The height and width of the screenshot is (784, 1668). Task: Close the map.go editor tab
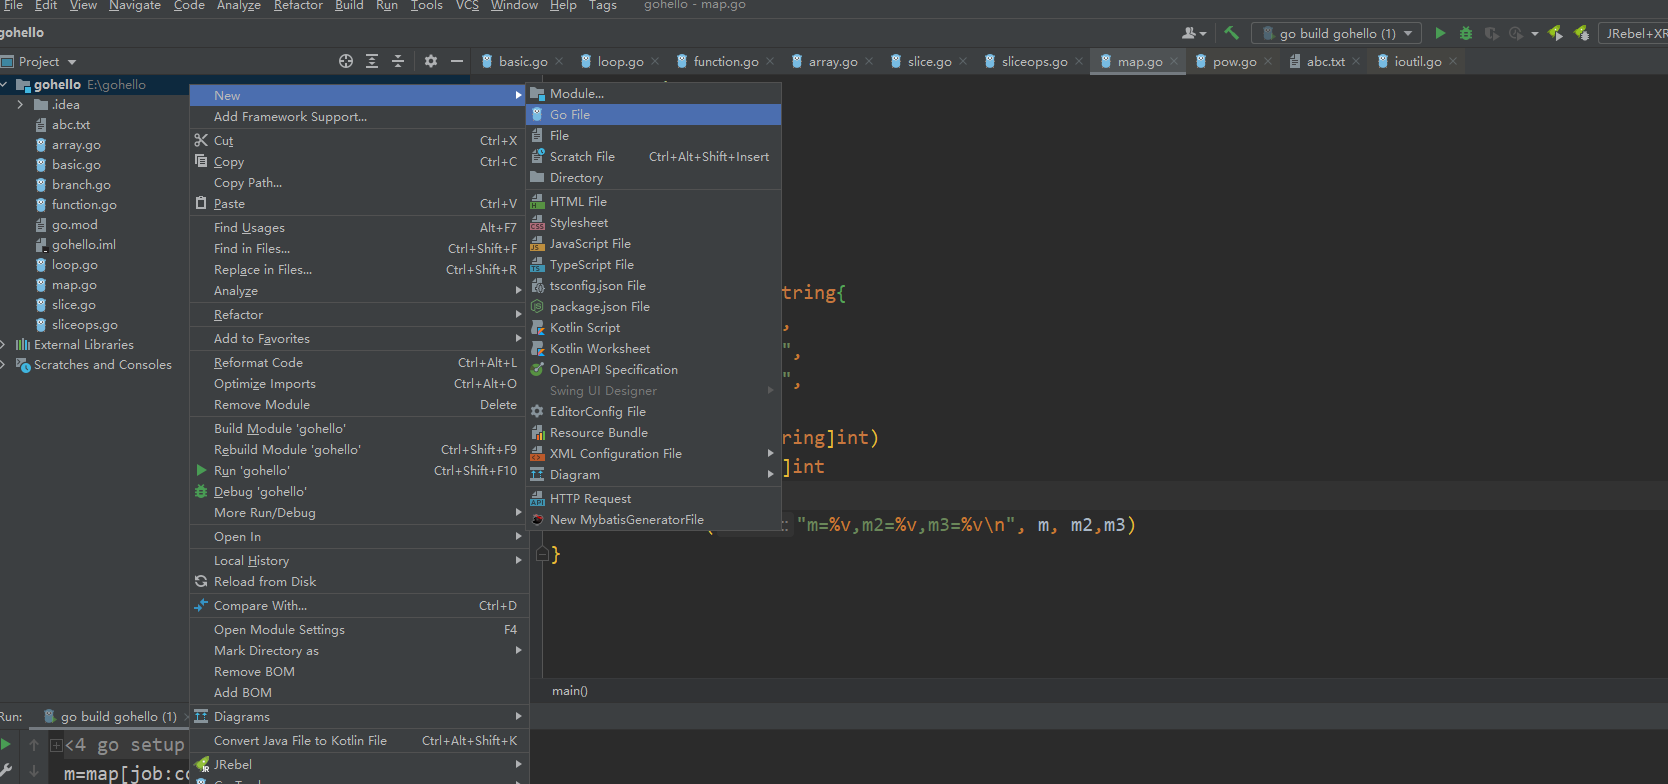pos(1174,61)
